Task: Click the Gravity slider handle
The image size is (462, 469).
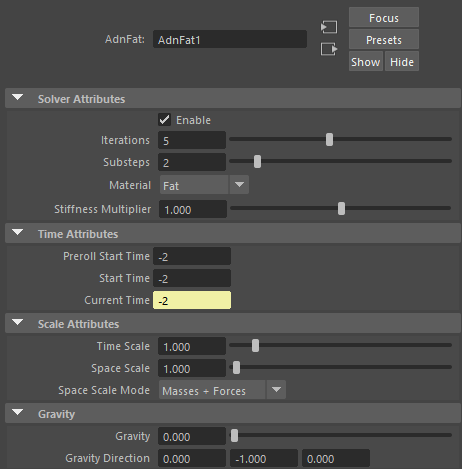Action: (234, 436)
